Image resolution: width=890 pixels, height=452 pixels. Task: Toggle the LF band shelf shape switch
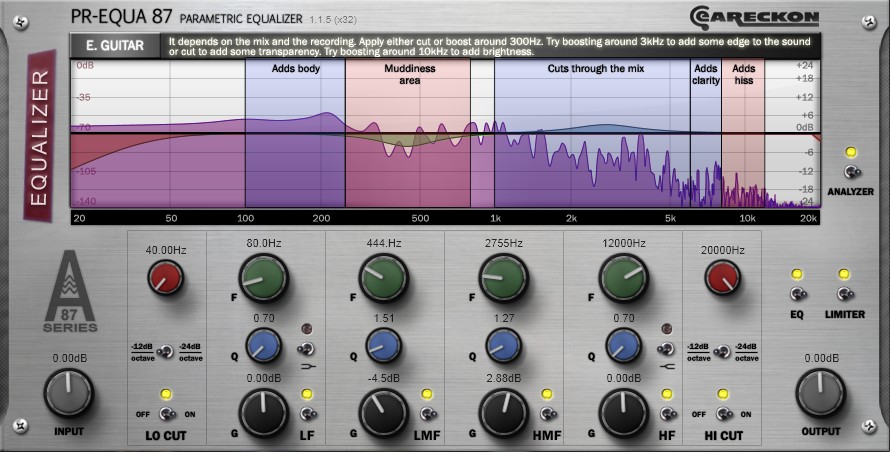[x=308, y=348]
